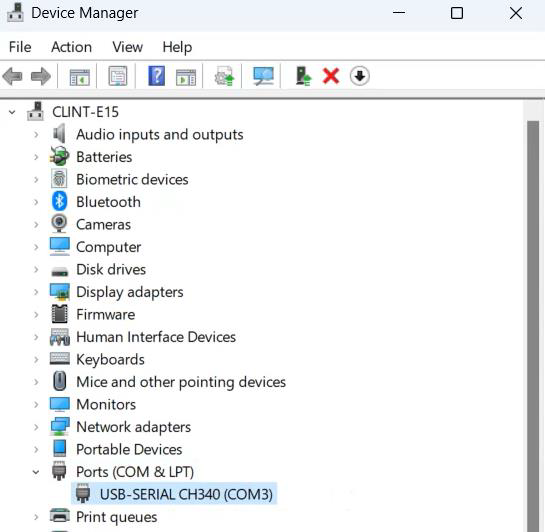This screenshot has height=532, width=545.
Task: Collapse the Ports (COM & LPT) chevron
Action: (x=36, y=472)
